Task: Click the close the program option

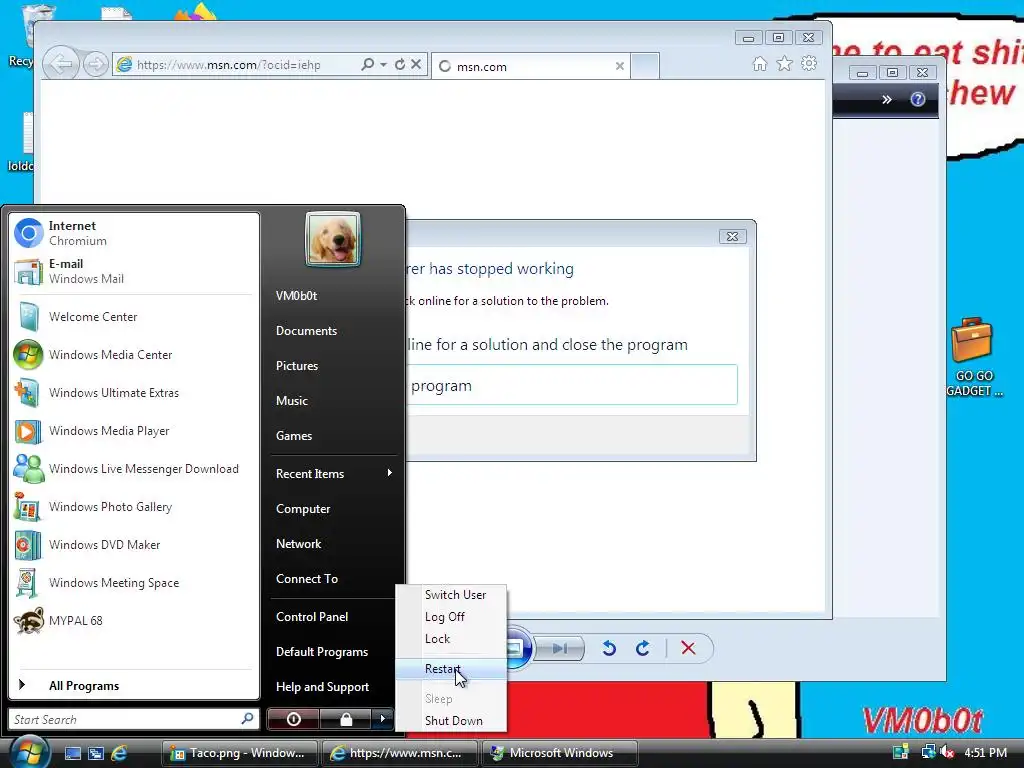Action: tap(572, 385)
